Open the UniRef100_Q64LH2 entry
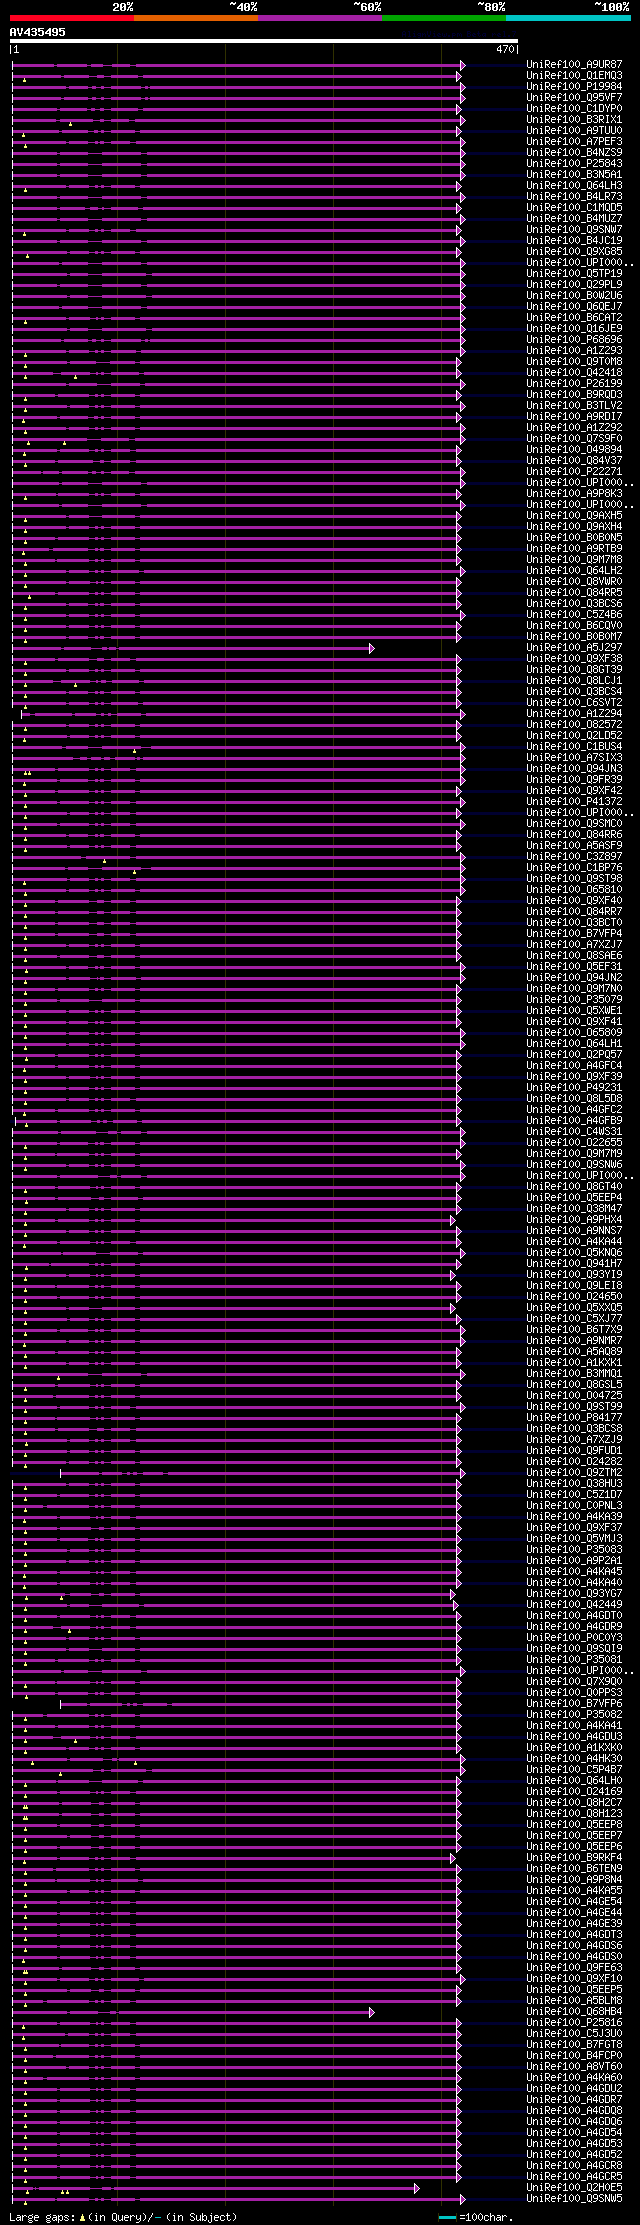640x2225 pixels. click(x=574, y=571)
